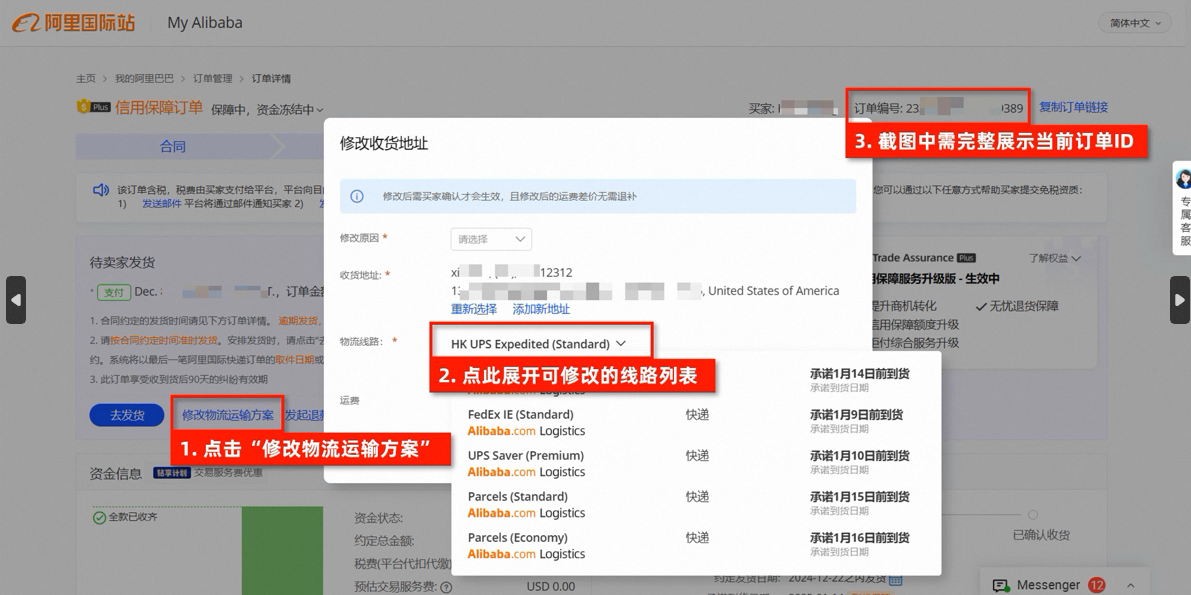Click 发送邮件 link in the notice
The width and height of the screenshot is (1191, 595).
[162, 204]
